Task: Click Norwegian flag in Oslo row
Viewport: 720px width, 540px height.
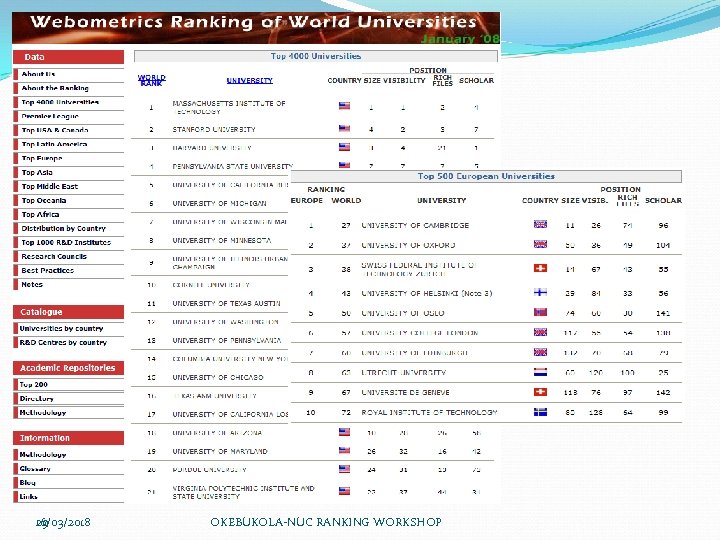Action: [540, 312]
